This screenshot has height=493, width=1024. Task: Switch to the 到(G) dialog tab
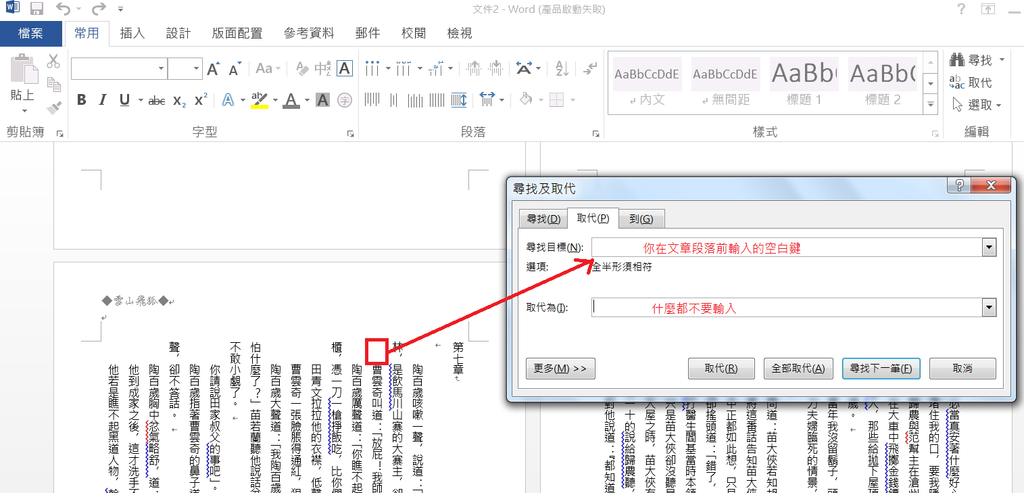[x=642, y=219]
